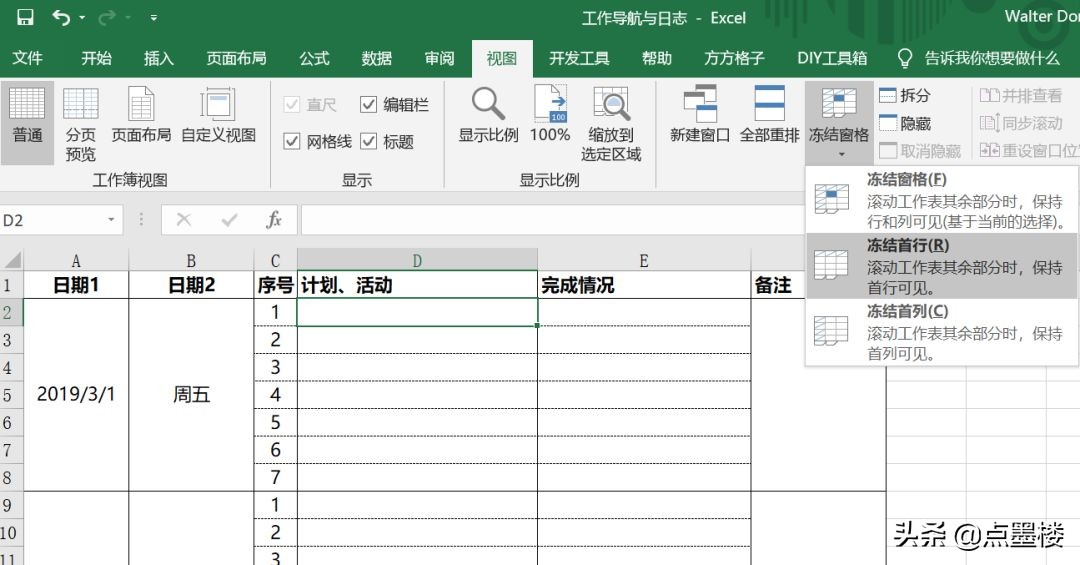Image resolution: width=1080 pixels, height=565 pixels.
Task: Collapse the Freeze Panes (冻结窗格) dropdown button
Action: point(839,123)
